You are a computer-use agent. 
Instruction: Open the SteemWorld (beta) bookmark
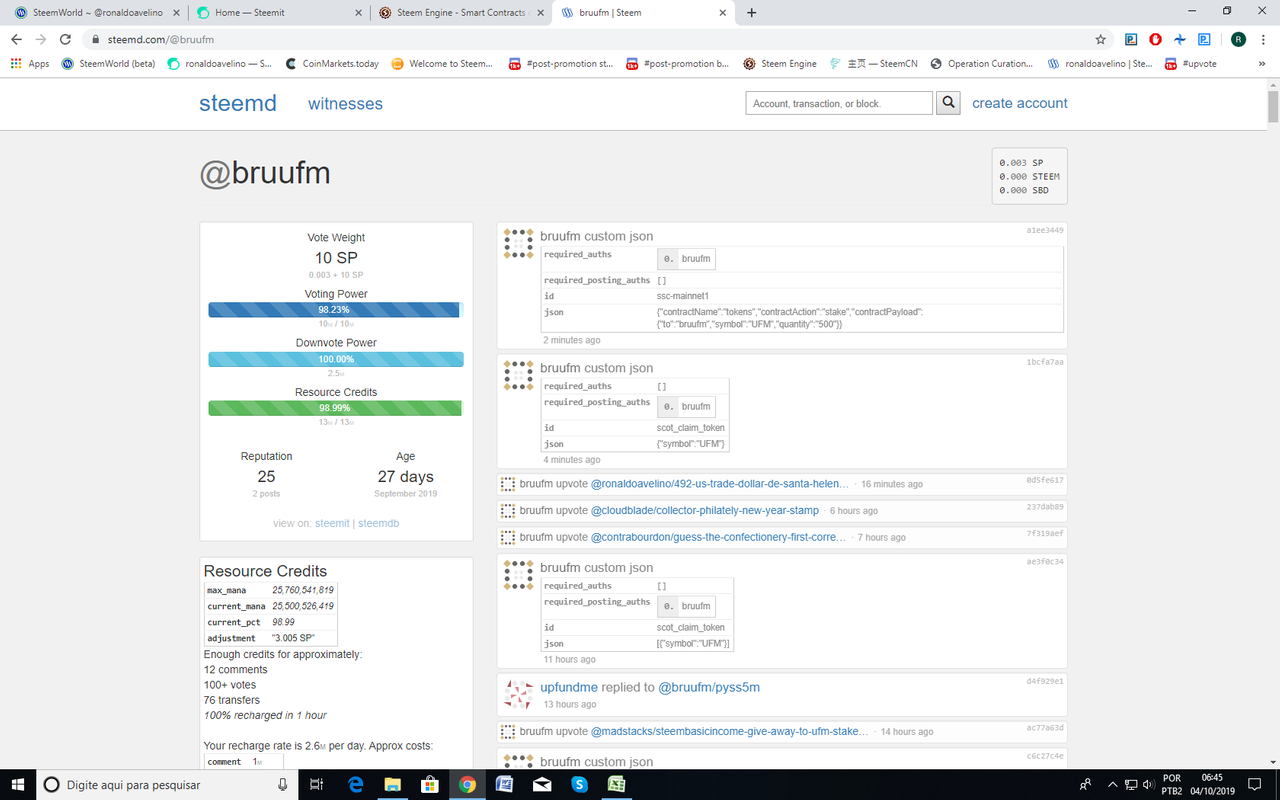coord(108,63)
